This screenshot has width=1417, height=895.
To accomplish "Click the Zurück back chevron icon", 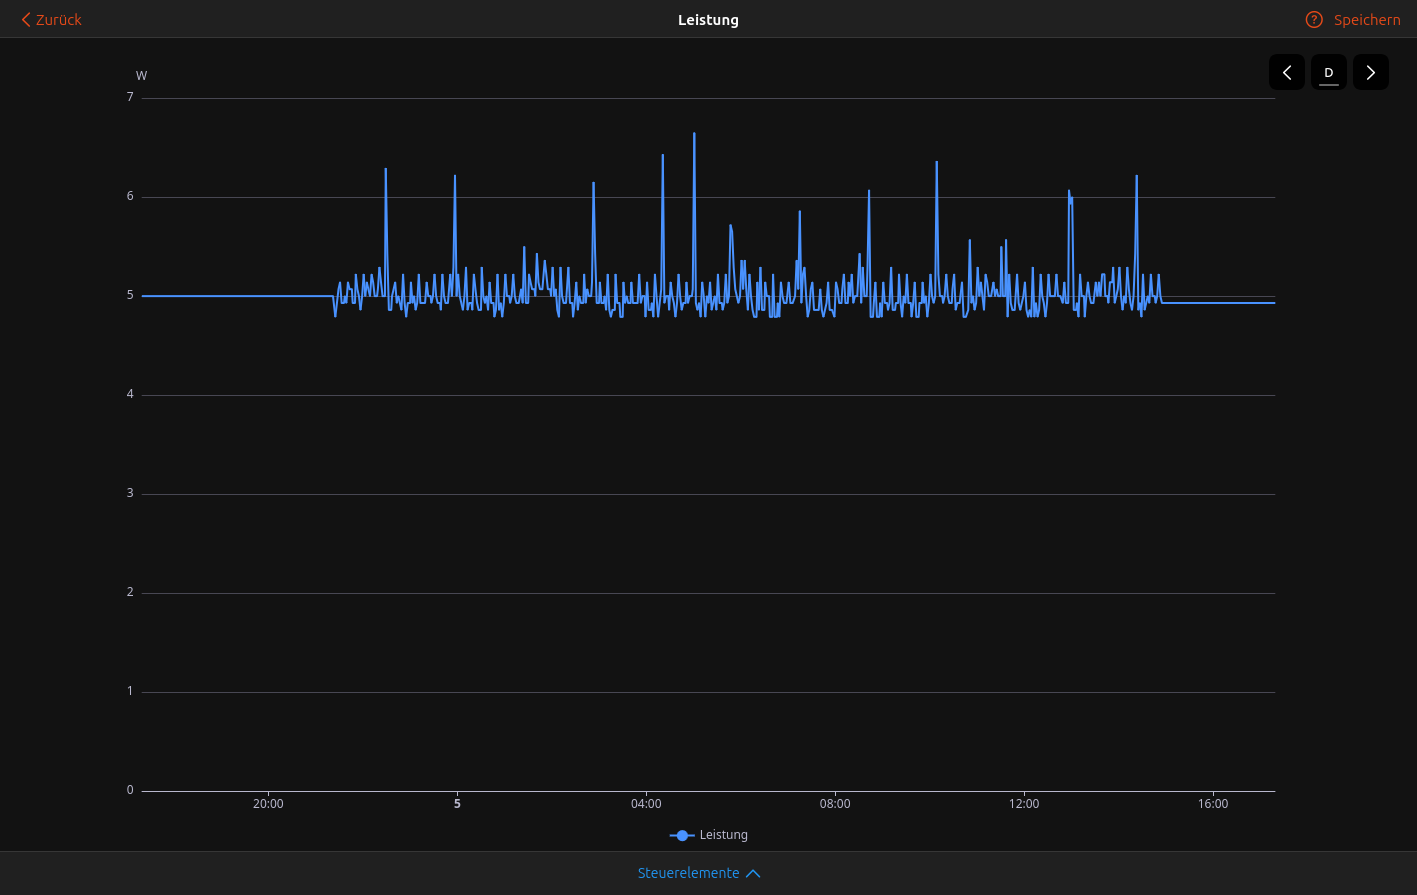I will tap(27, 20).
